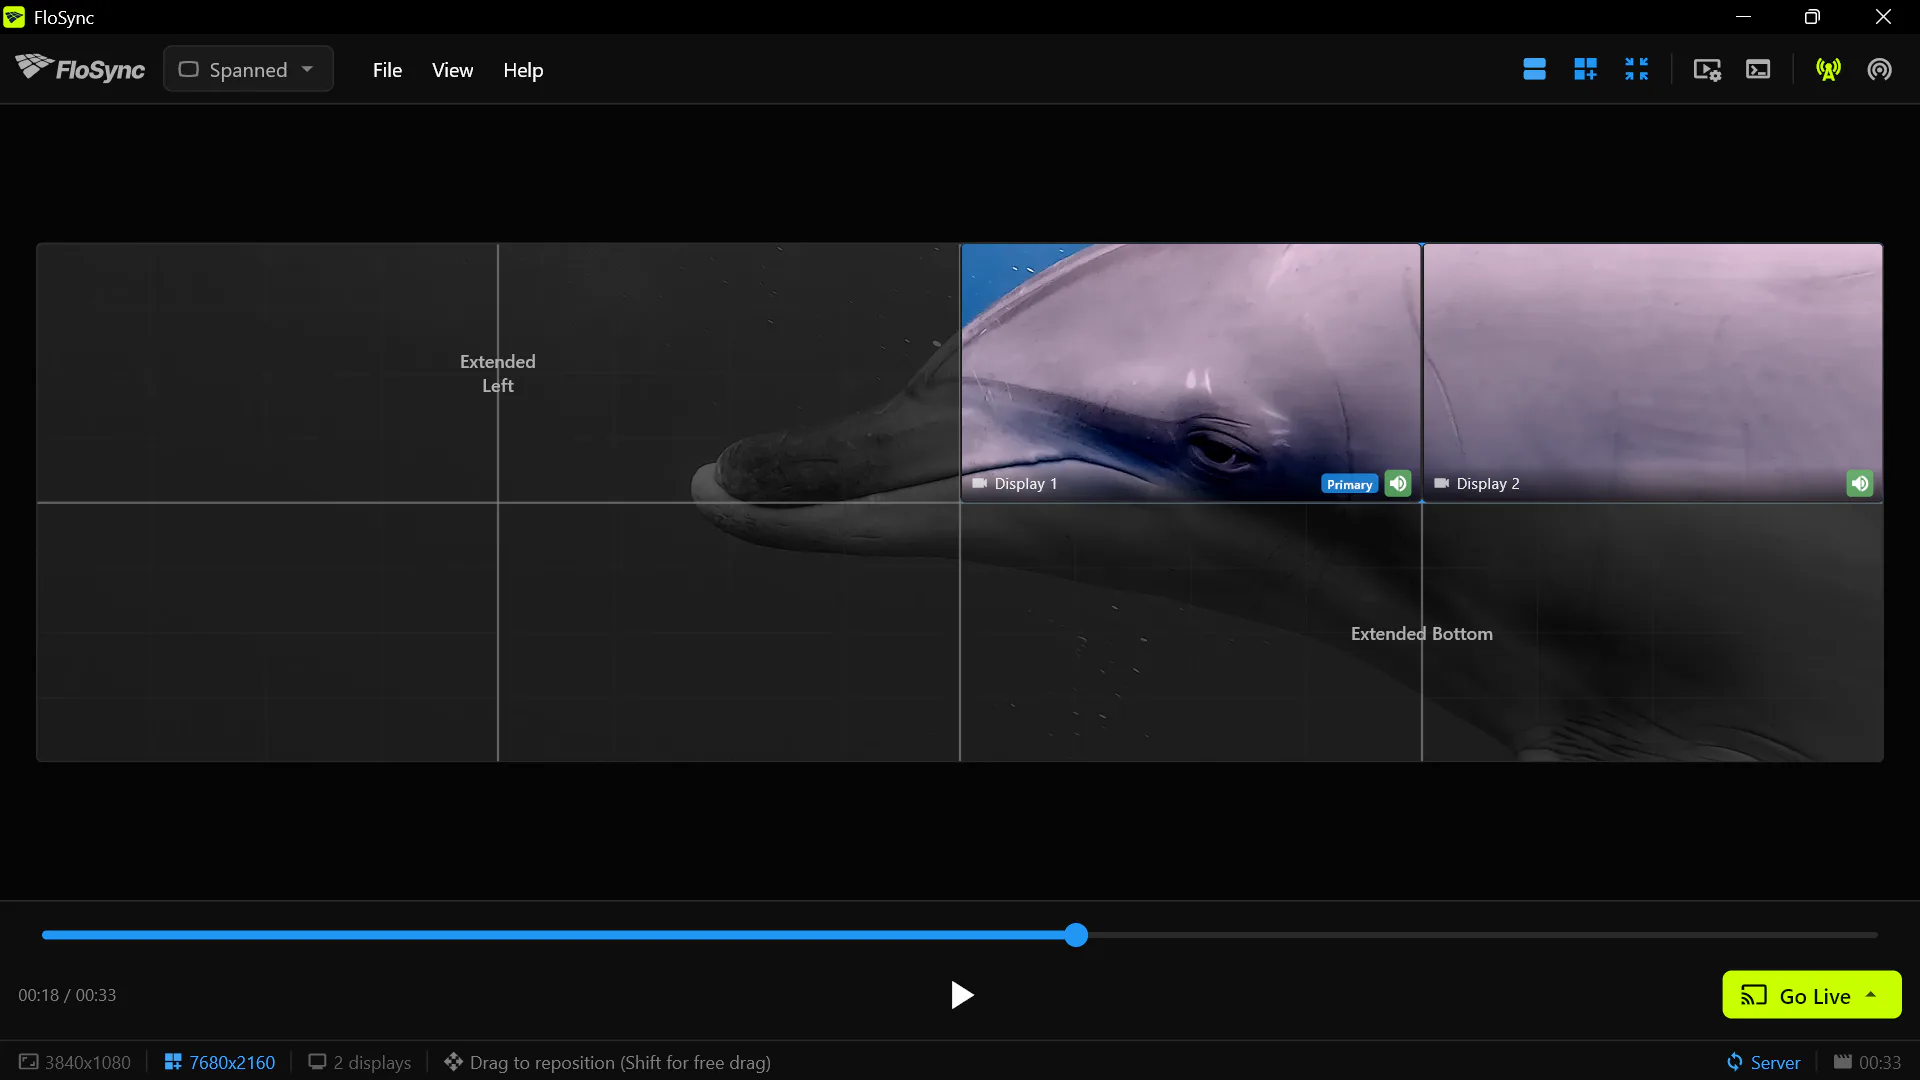
Task: Open the media playback settings icon
Action: click(1707, 69)
